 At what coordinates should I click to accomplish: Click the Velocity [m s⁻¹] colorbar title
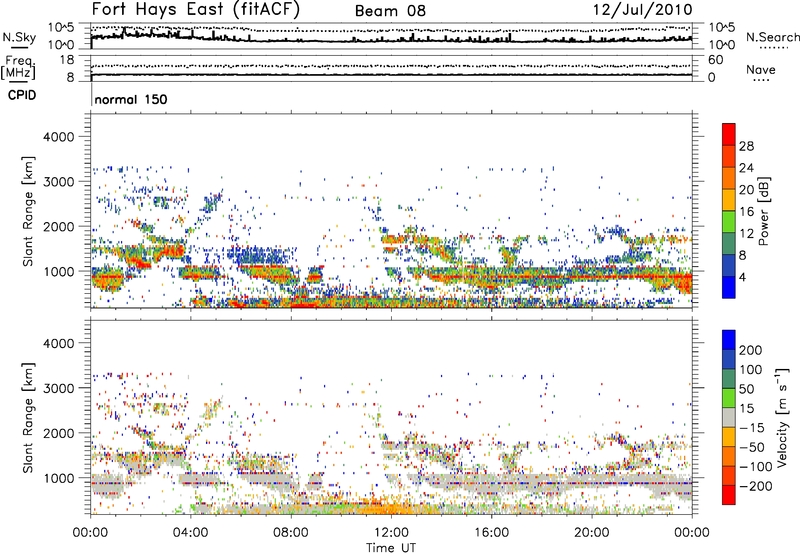782,417
